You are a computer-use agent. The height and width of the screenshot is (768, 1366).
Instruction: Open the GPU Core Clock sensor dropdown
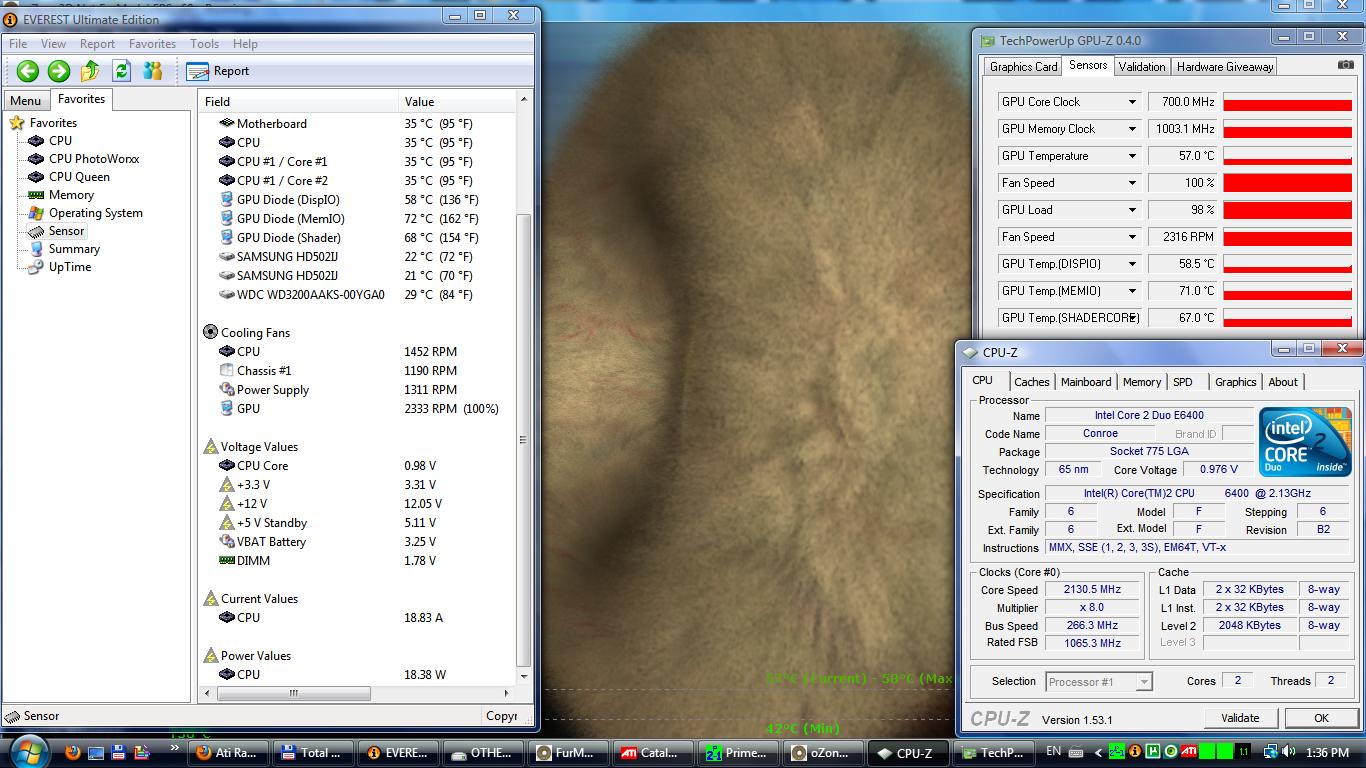[x=1132, y=102]
